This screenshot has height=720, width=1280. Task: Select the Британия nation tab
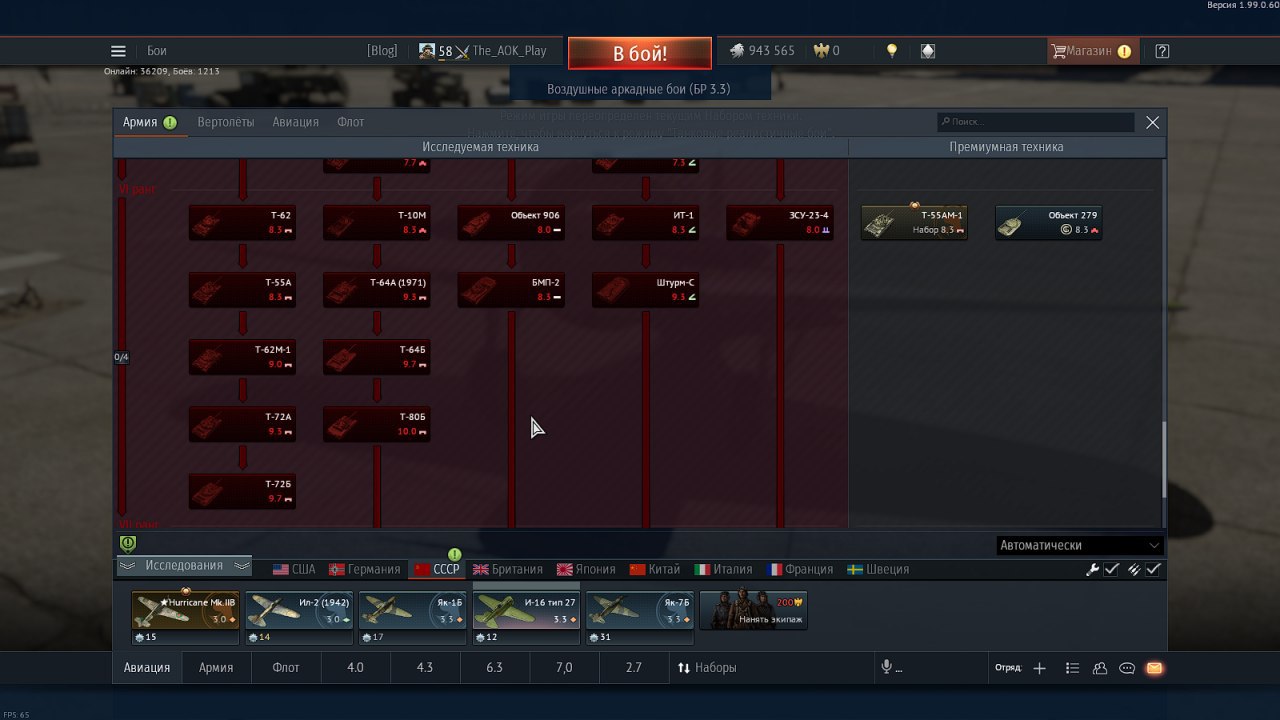pyautogui.click(x=508, y=569)
